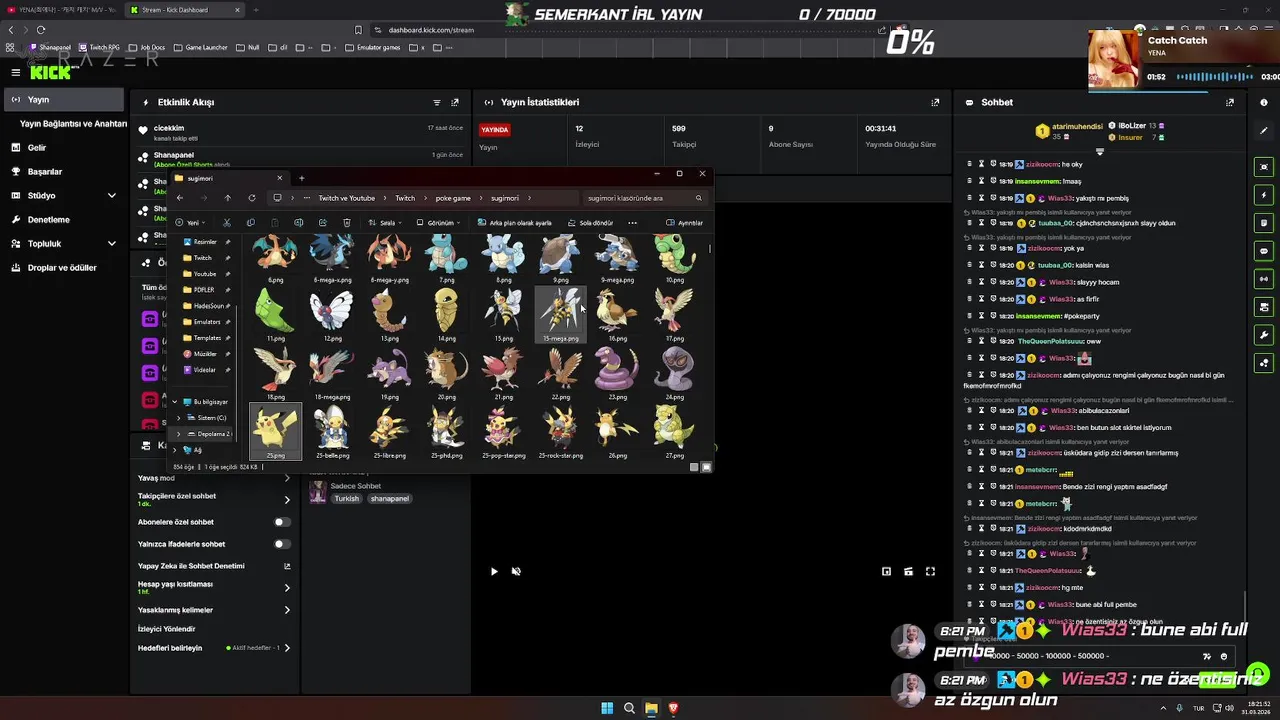The image size is (1280, 720).
Task: Click the rename icon in Explorer toolbar
Action: coord(298,223)
